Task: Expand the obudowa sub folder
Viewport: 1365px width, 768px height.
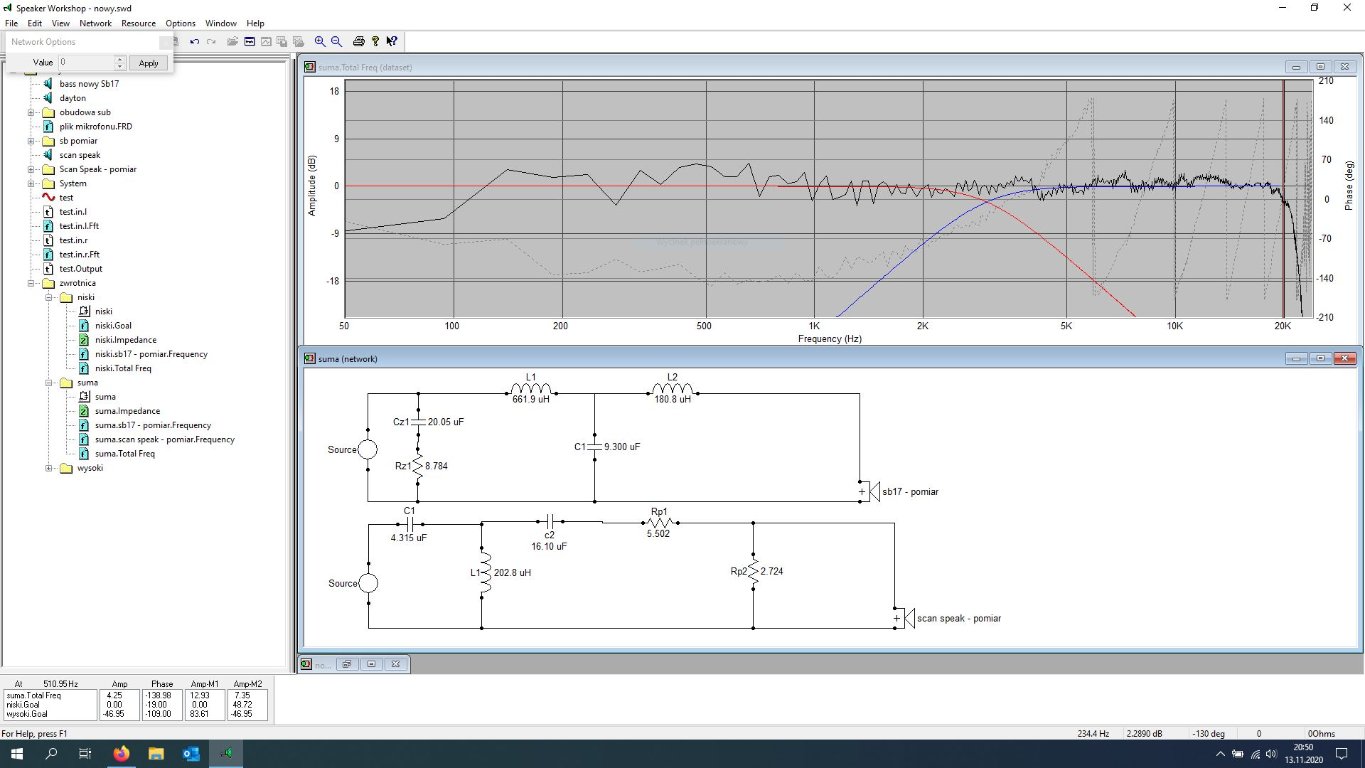Action: [x=33, y=113]
